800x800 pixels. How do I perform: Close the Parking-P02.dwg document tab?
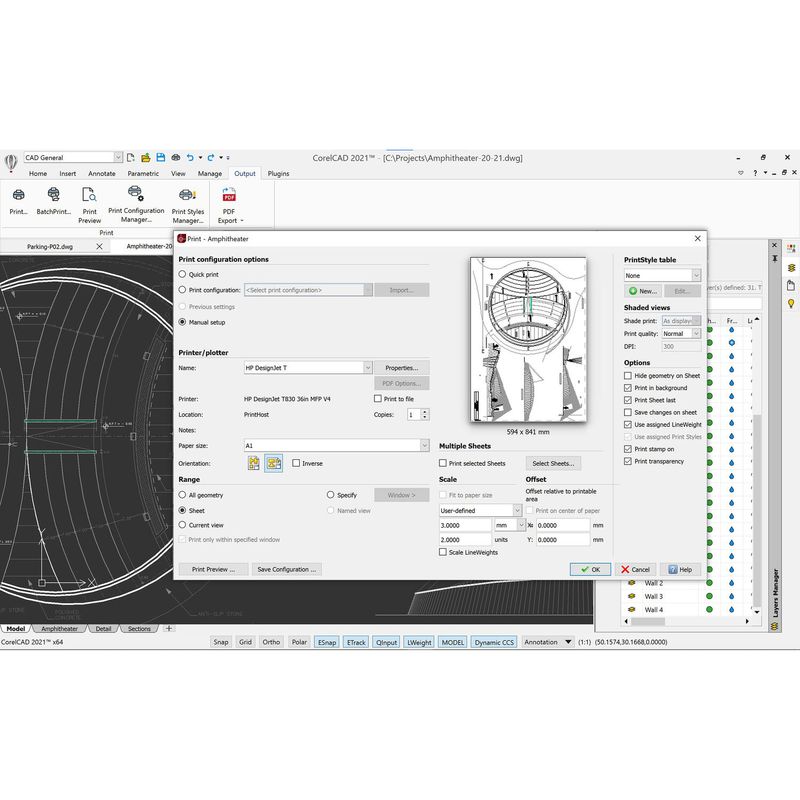pos(99,246)
